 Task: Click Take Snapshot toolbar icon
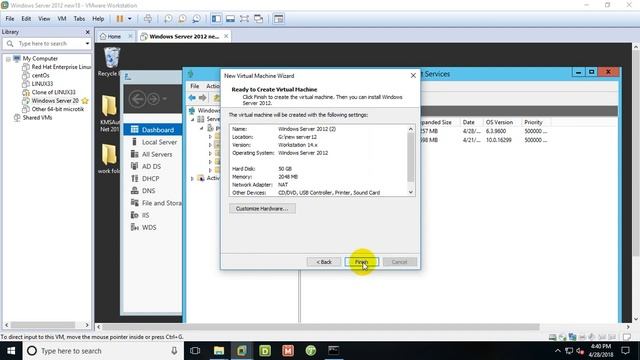coord(168,19)
